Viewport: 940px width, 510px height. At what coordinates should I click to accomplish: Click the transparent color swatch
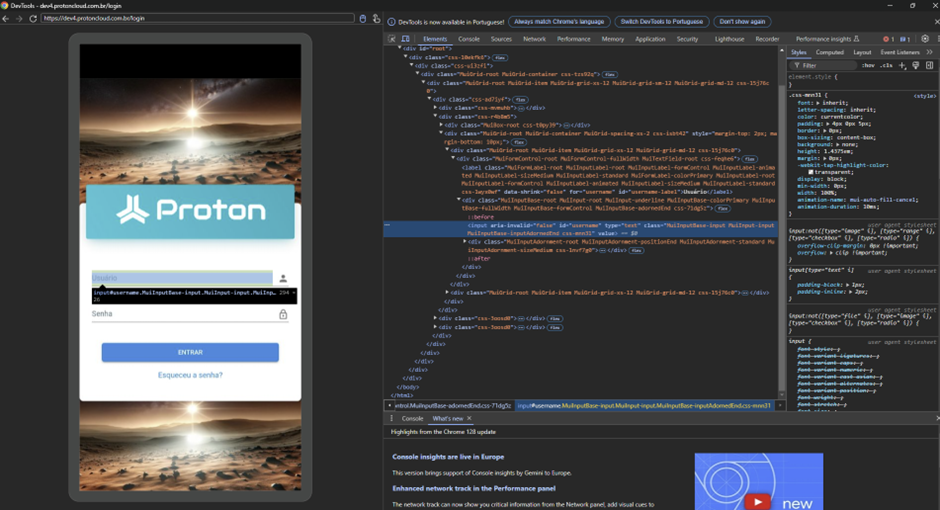pos(811,172)
